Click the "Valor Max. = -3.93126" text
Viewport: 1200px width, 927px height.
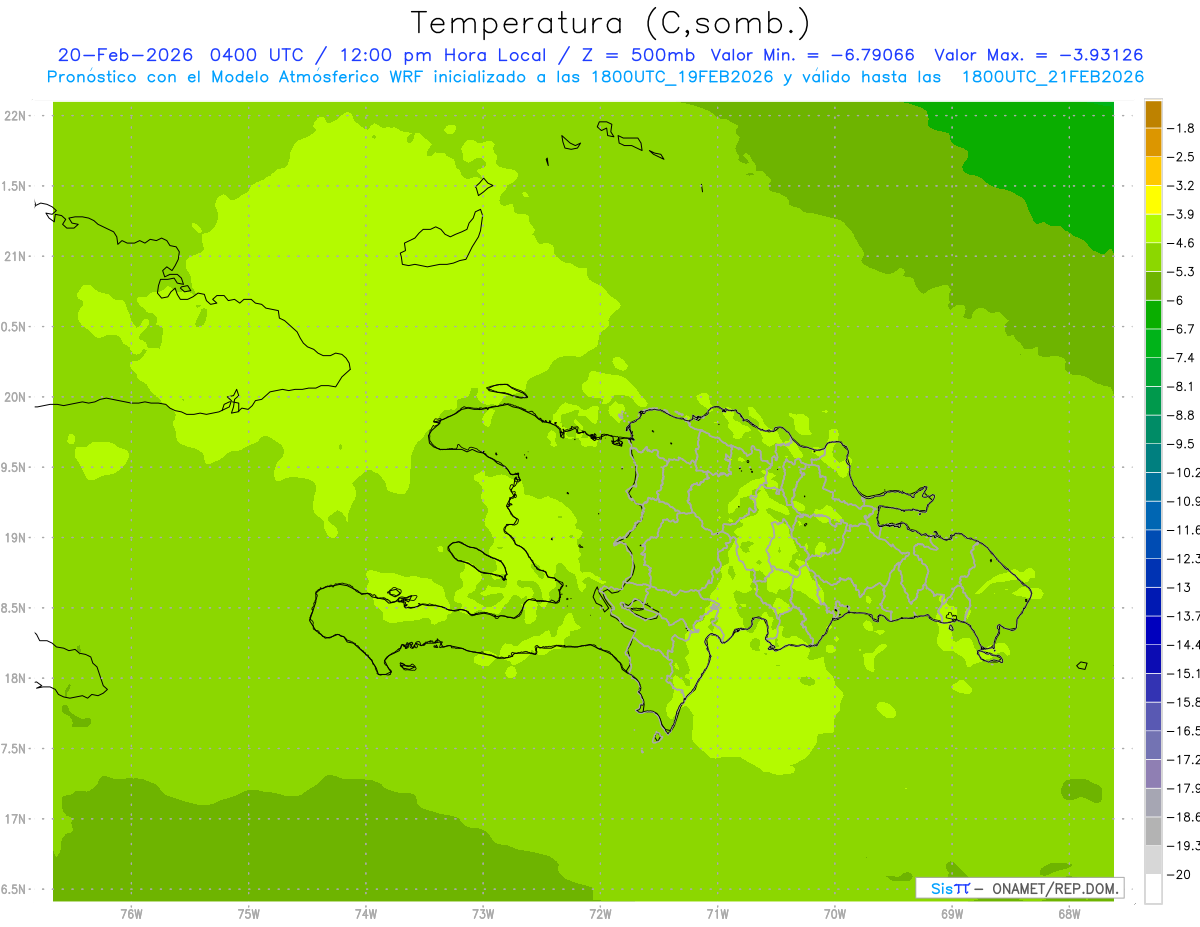click(1038, 55)
